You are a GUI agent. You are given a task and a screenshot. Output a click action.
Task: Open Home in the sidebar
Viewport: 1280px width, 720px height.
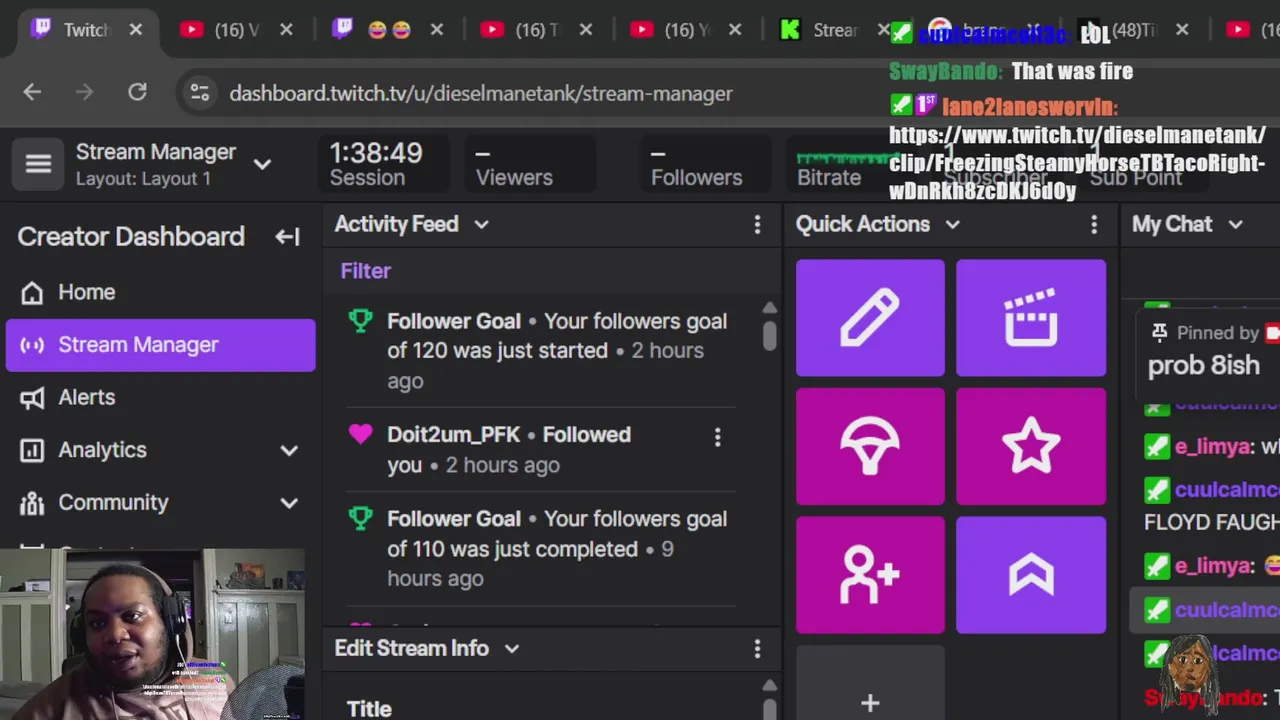[x=160, y=292]
